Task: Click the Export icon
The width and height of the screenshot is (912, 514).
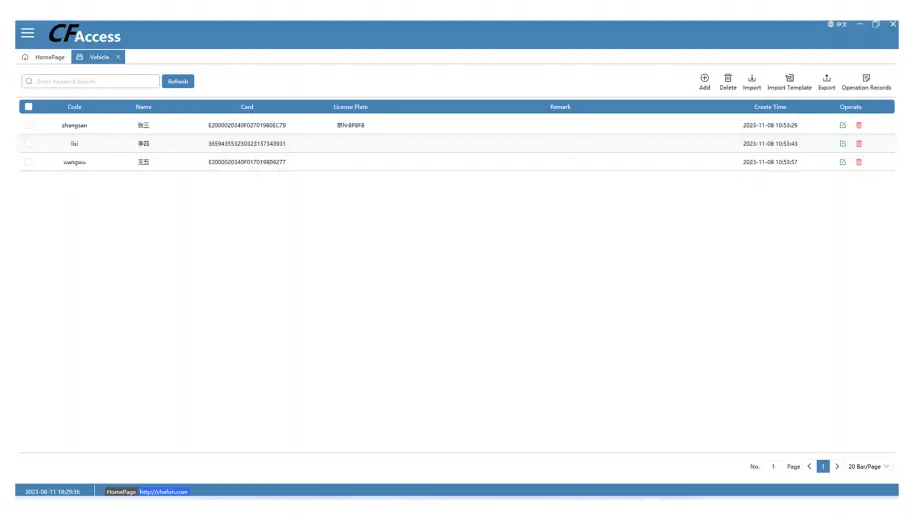Action: click(826, 78)
